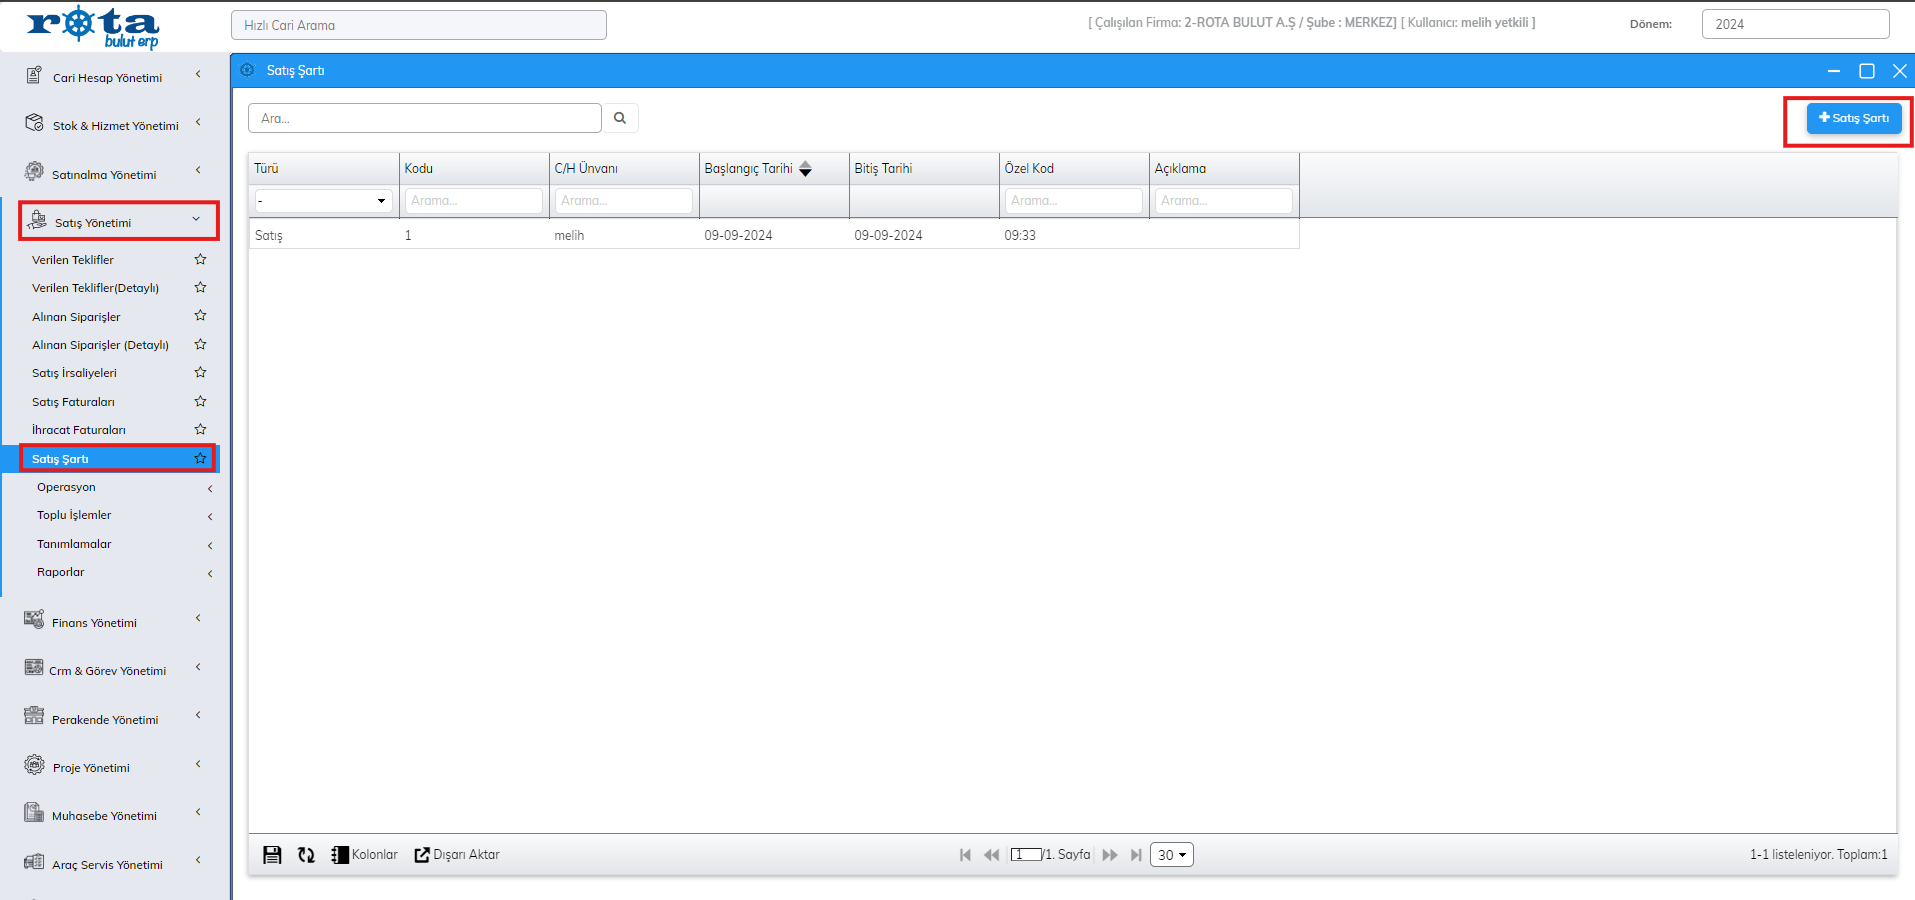Image resolution: width=1915 pixels, height=900 pixels.
Task: Toggle star next to İhracat Faturaları
Action: pyautogui.click(x=200, y=429)
